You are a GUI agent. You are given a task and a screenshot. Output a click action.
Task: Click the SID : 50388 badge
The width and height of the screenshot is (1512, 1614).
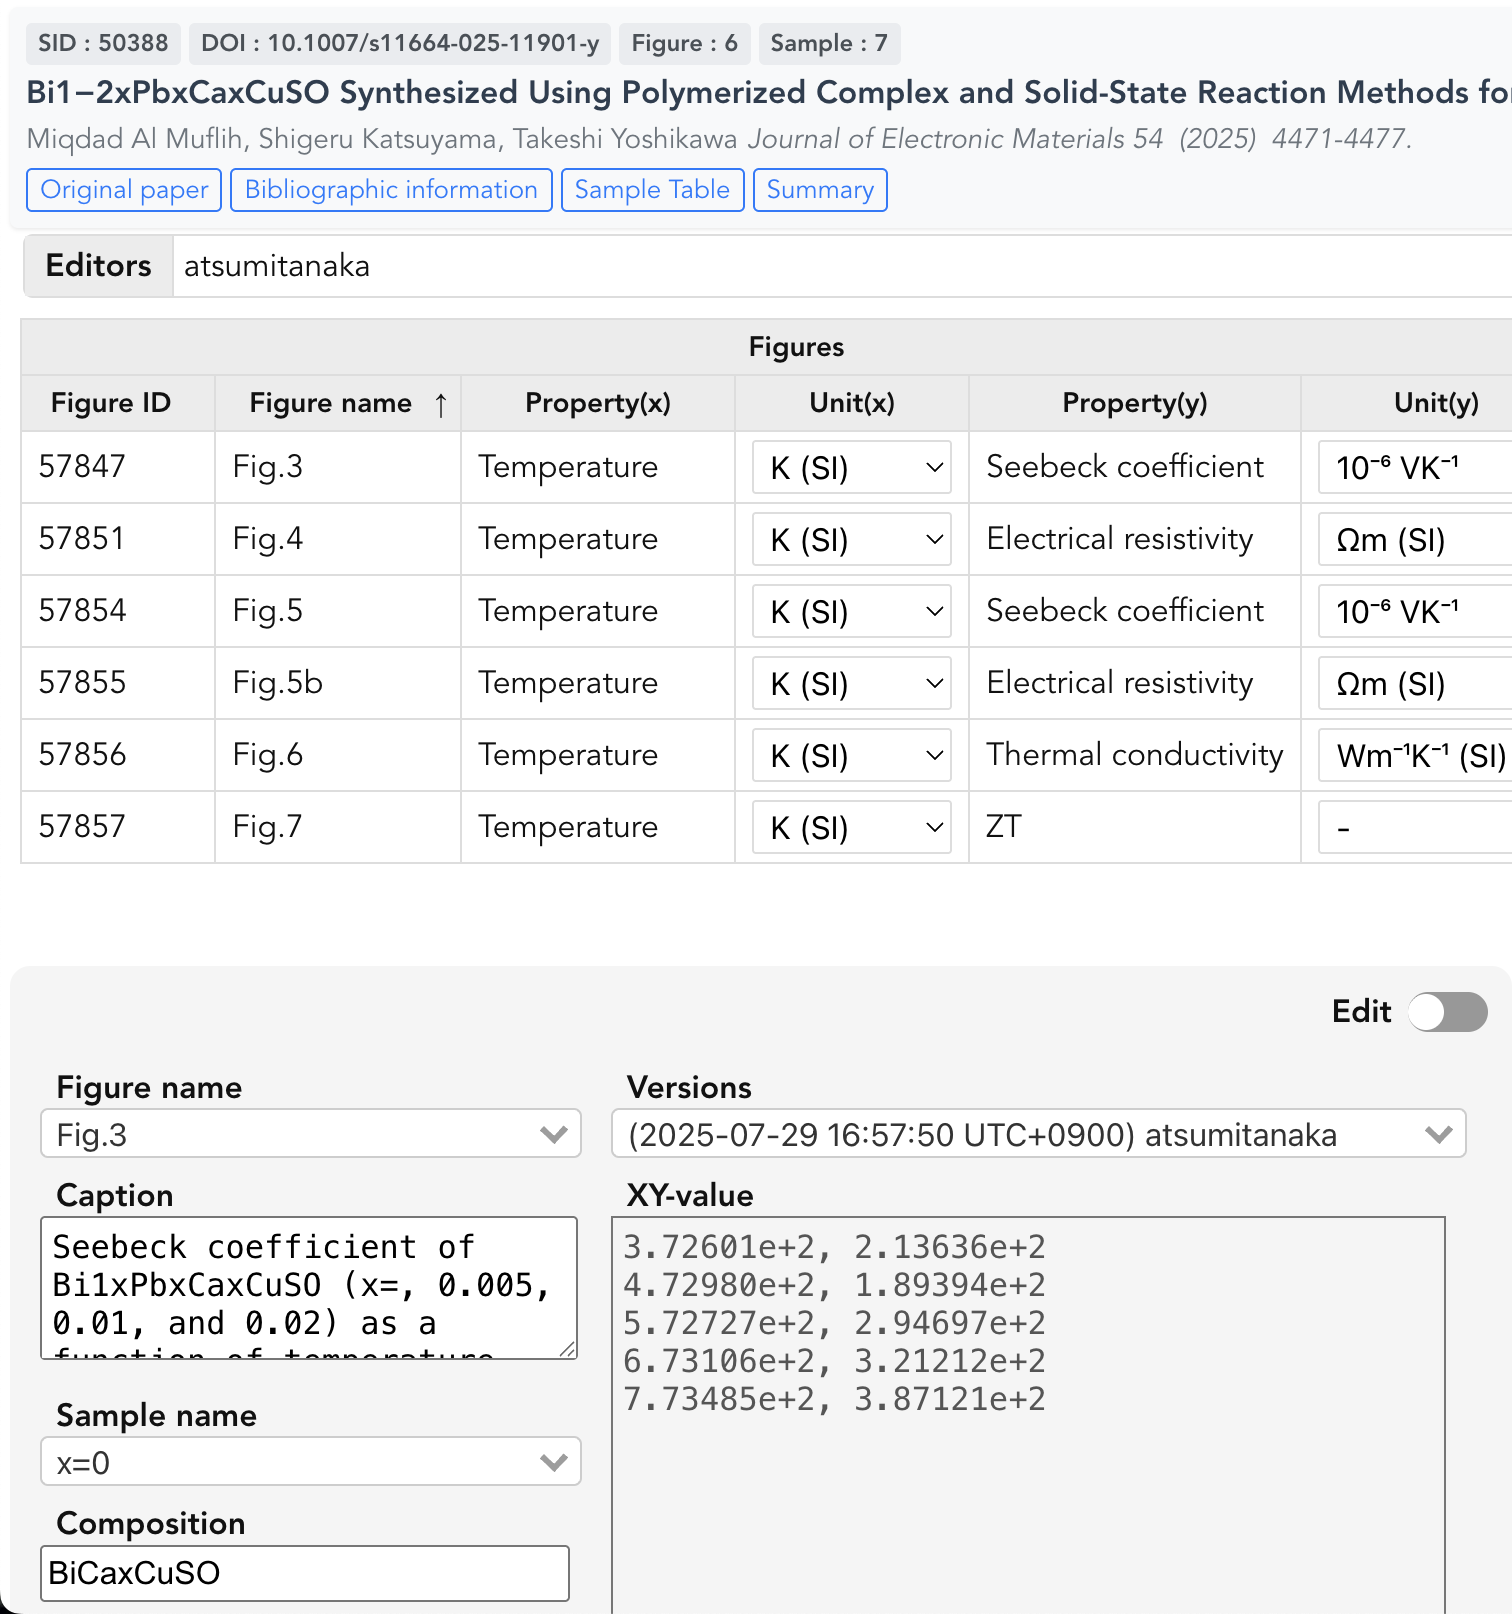tap(102, 43)
